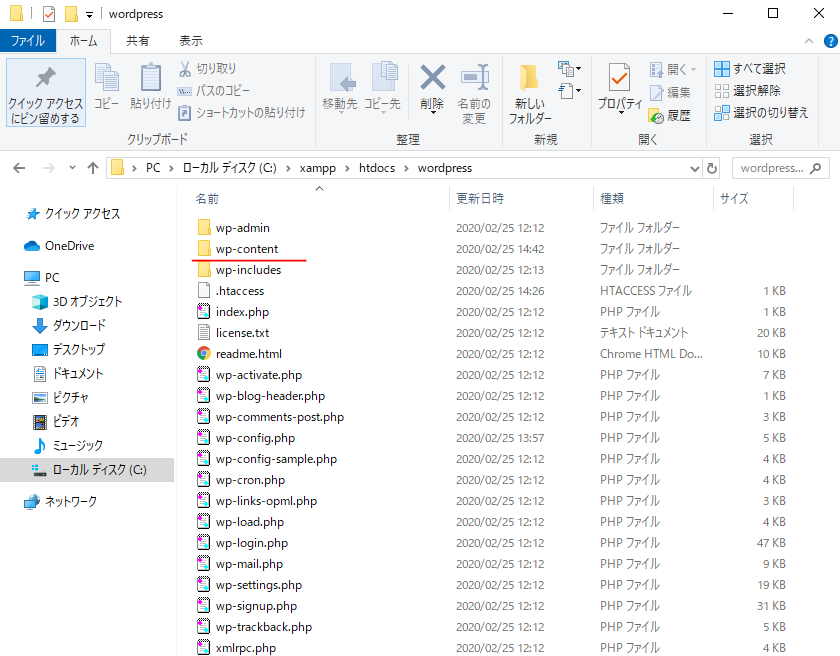Expand the address bar history dropdown

pos(695,169)
